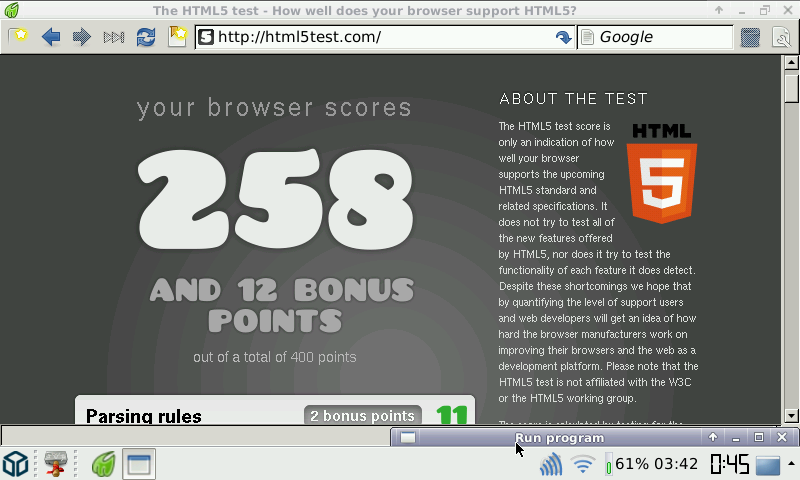Screen dimensions: 800x480
Task: Click the page vertical scrollbar thumb
Action: pos(791,88)
